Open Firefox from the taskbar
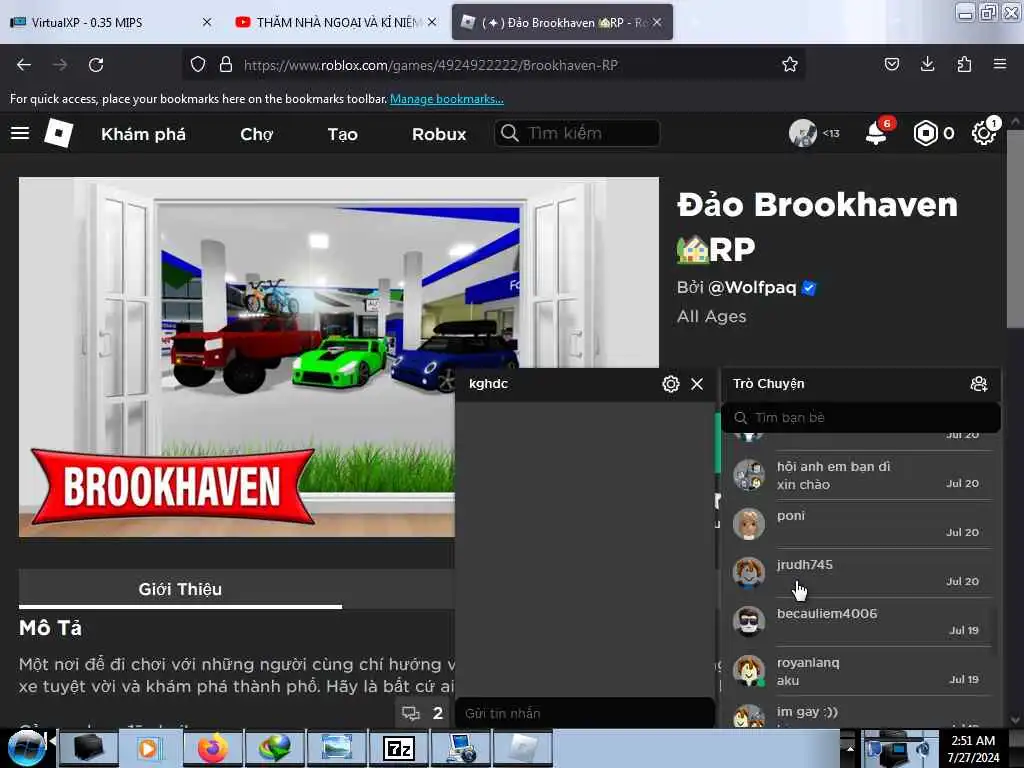Viewport: 1024px width, 768px height. click(212, 748)
